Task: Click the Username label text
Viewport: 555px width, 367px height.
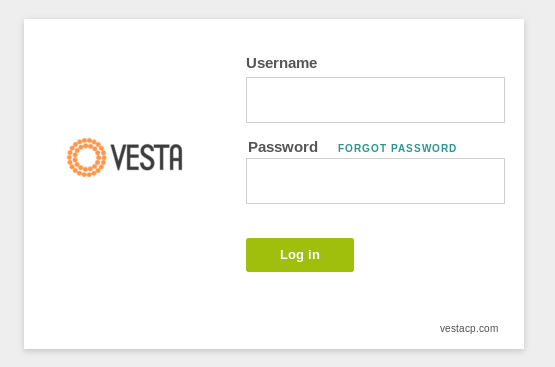Action: click(281, 63)
